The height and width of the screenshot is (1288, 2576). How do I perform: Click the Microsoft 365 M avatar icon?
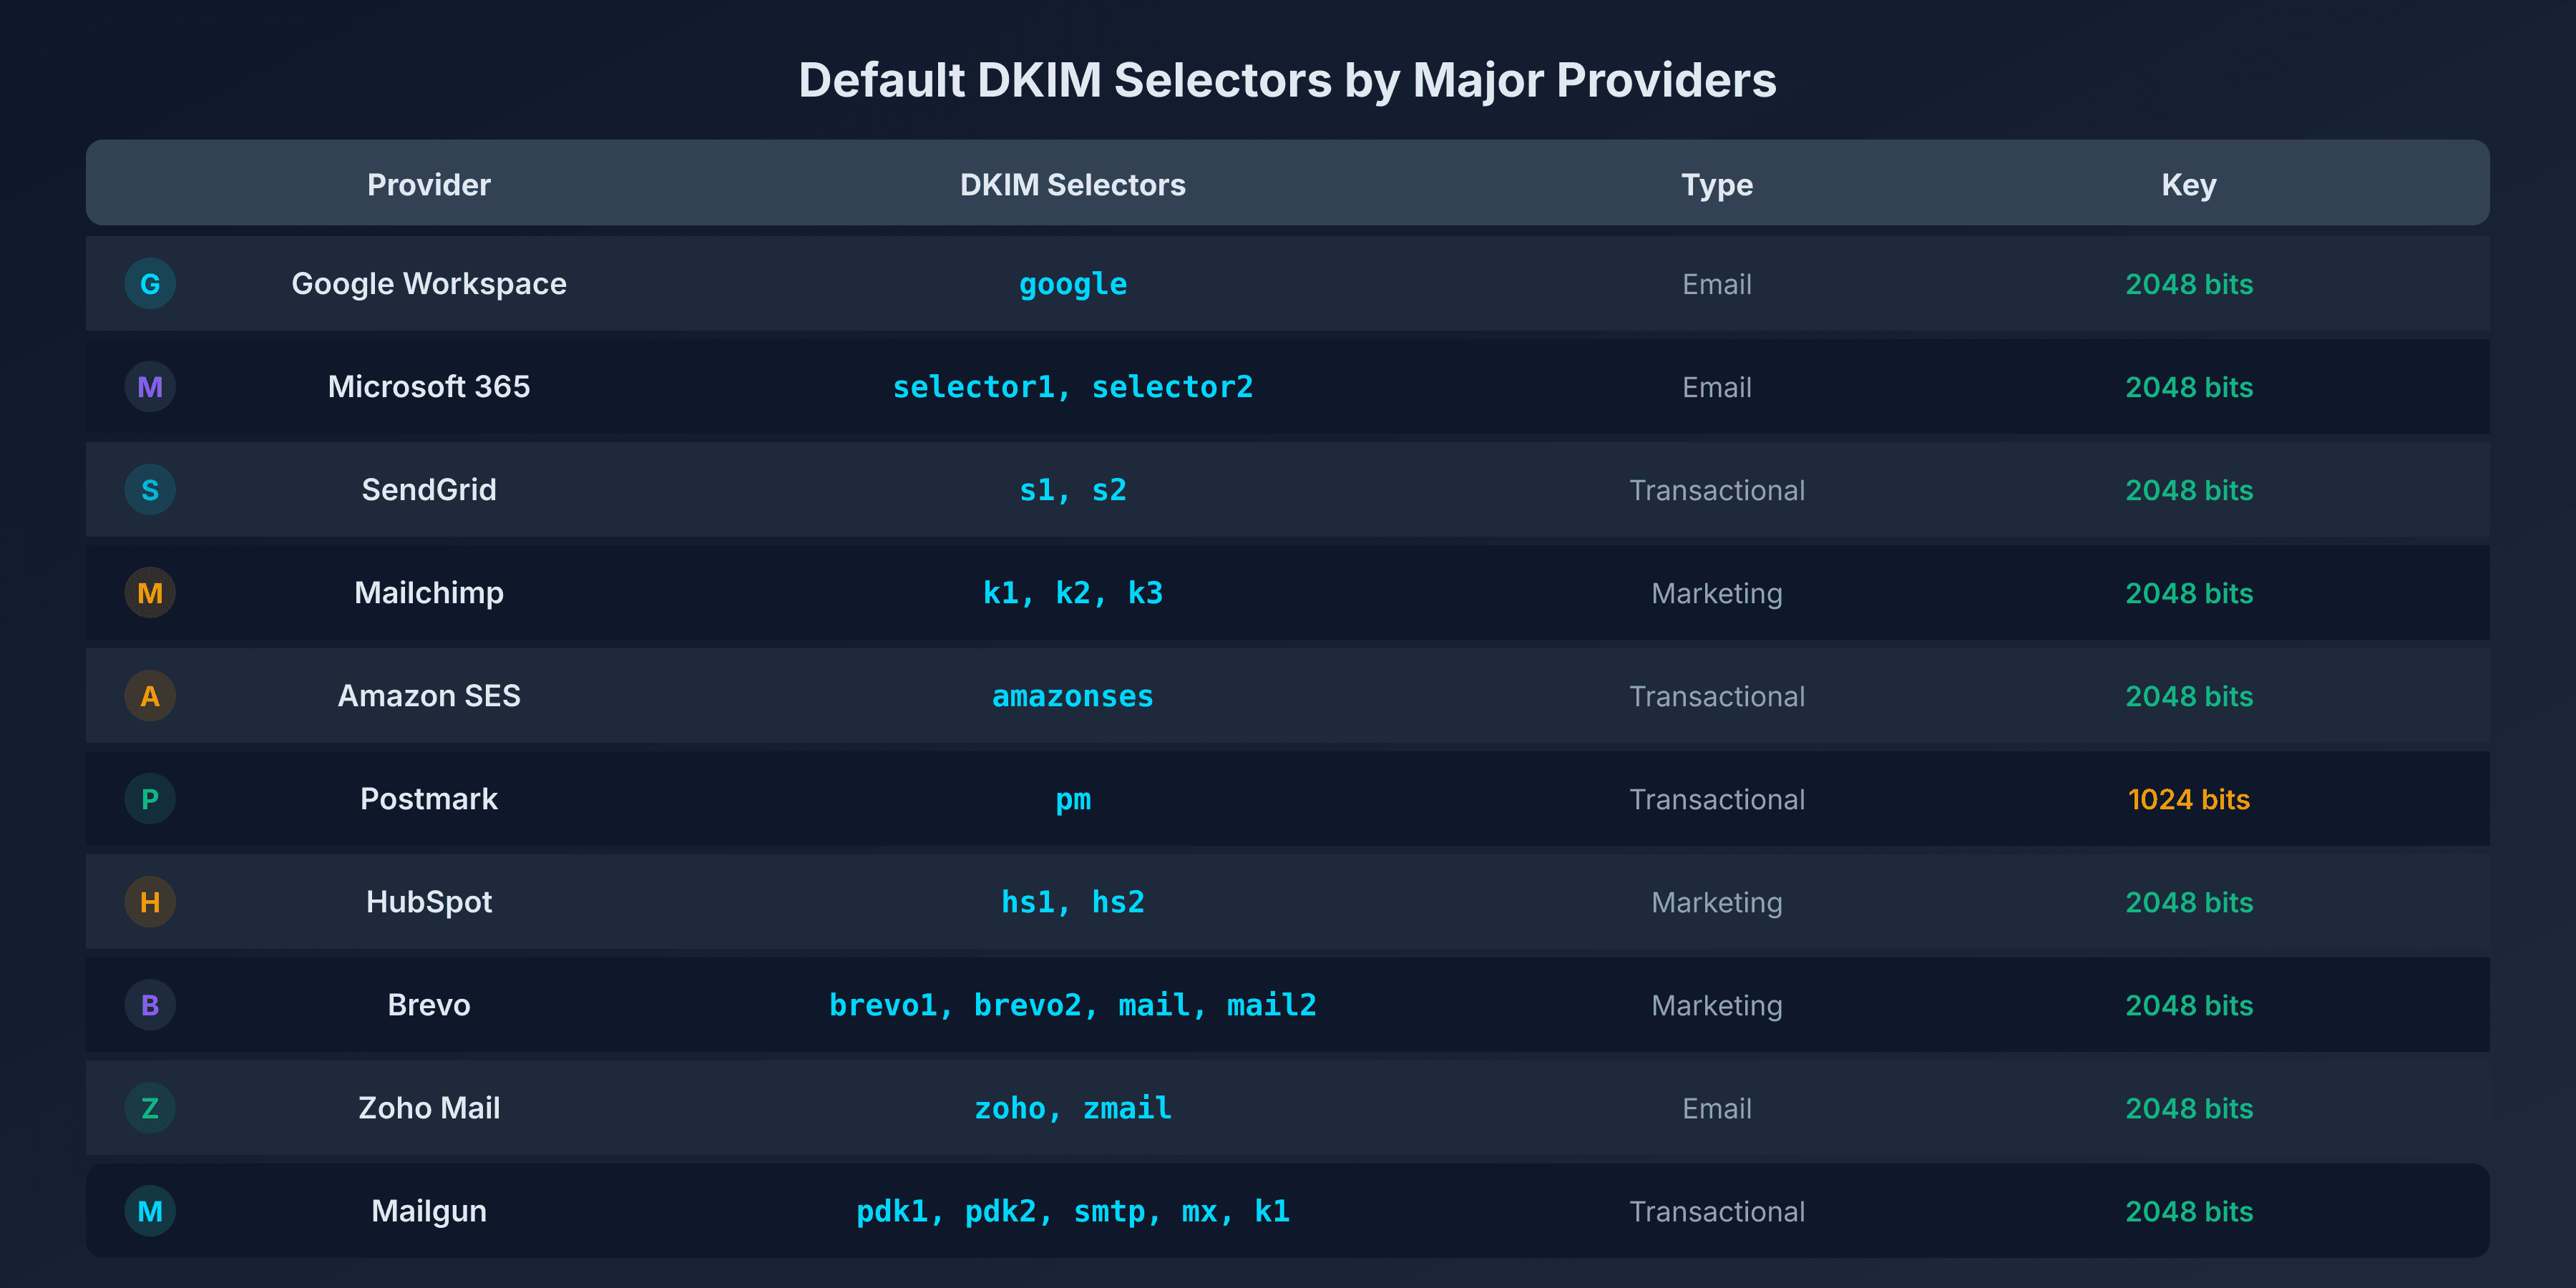pyautogui.click(x=150, y=387)
